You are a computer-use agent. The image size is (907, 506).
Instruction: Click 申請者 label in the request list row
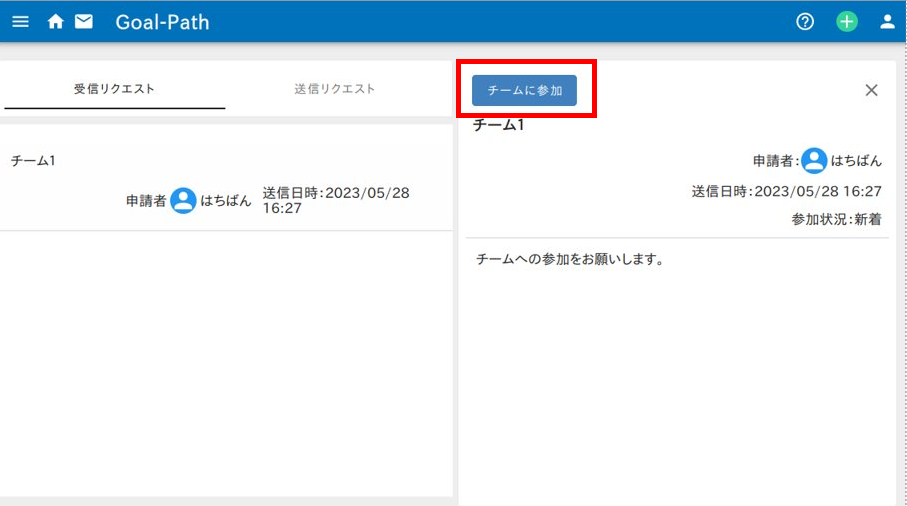(146, 201)
